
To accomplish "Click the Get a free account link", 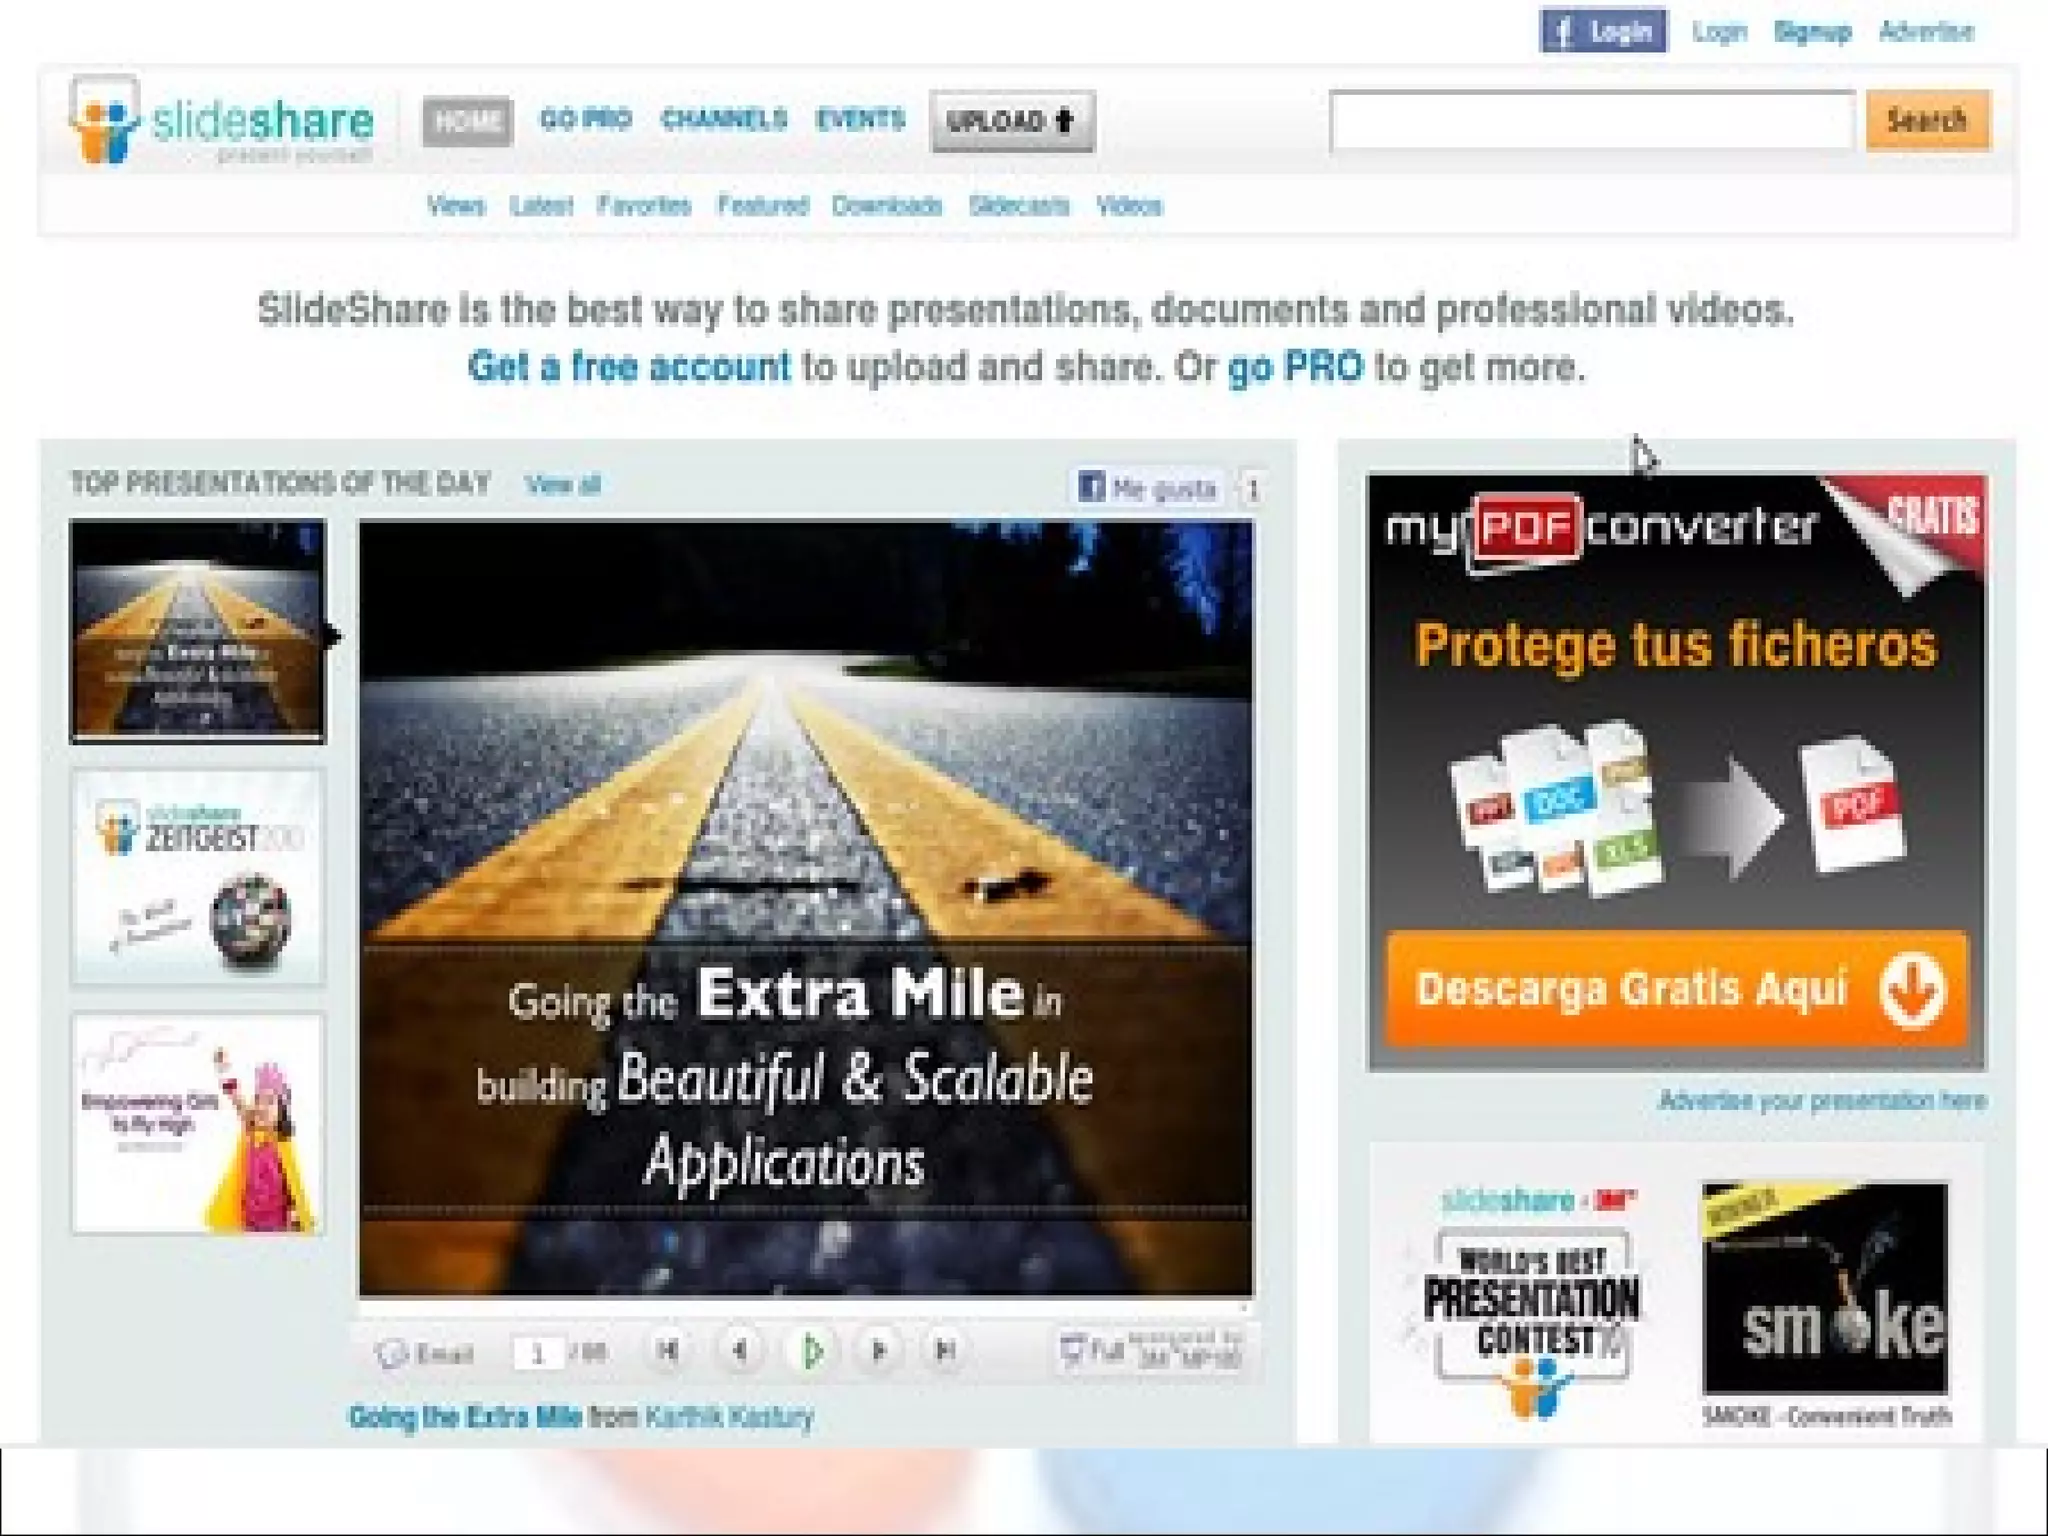I will coord(629,367).
